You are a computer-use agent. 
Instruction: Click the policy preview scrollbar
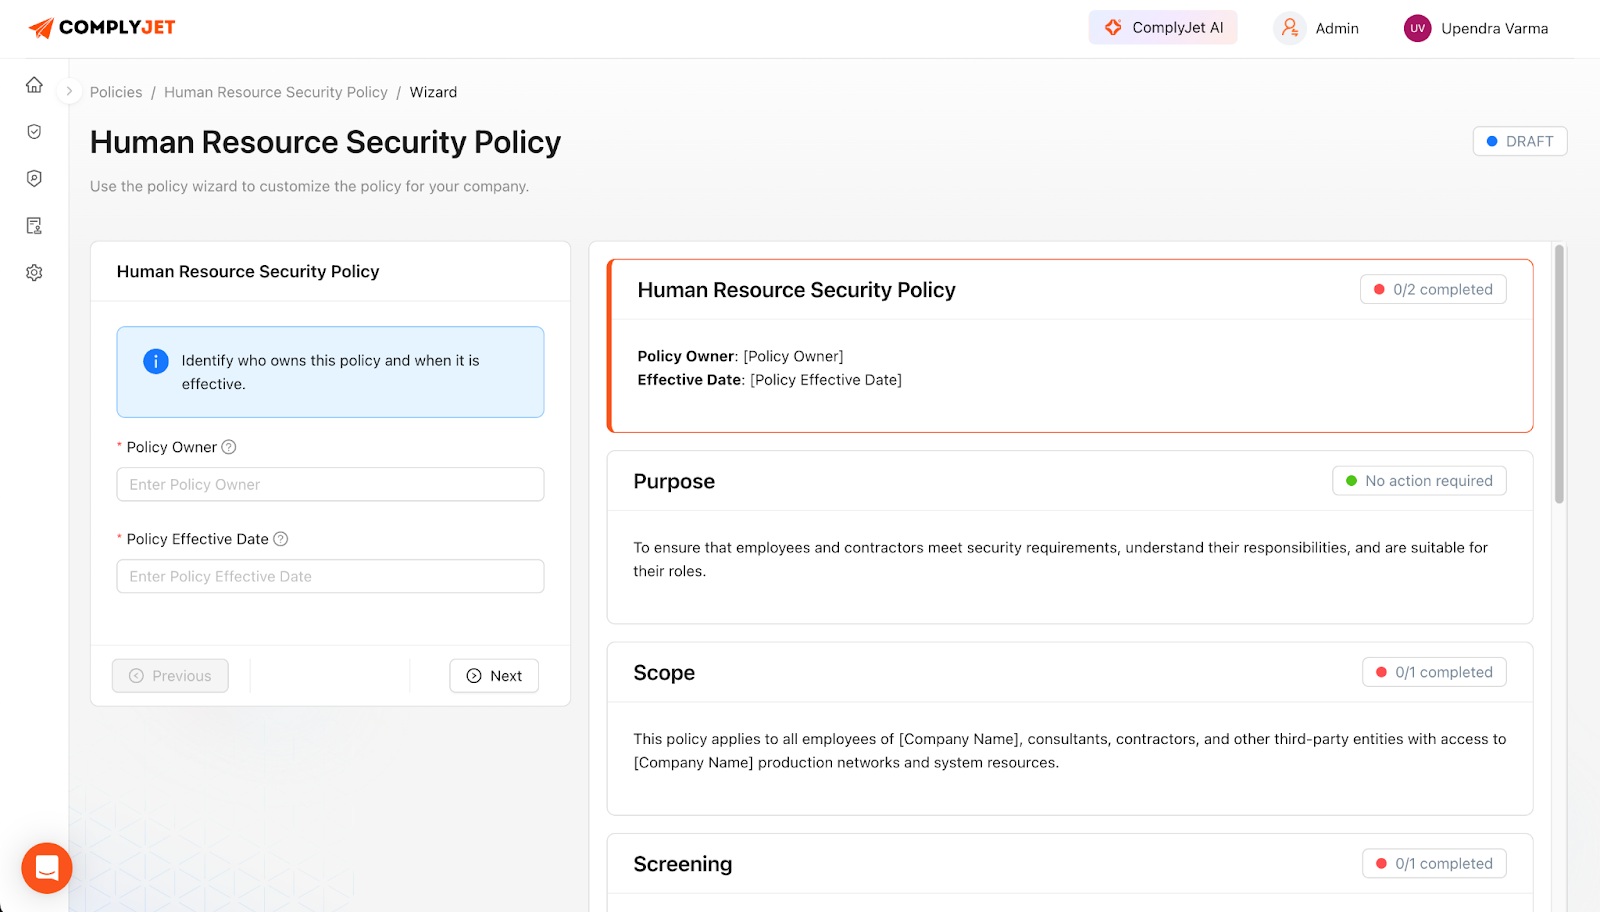pos(1559,374)
